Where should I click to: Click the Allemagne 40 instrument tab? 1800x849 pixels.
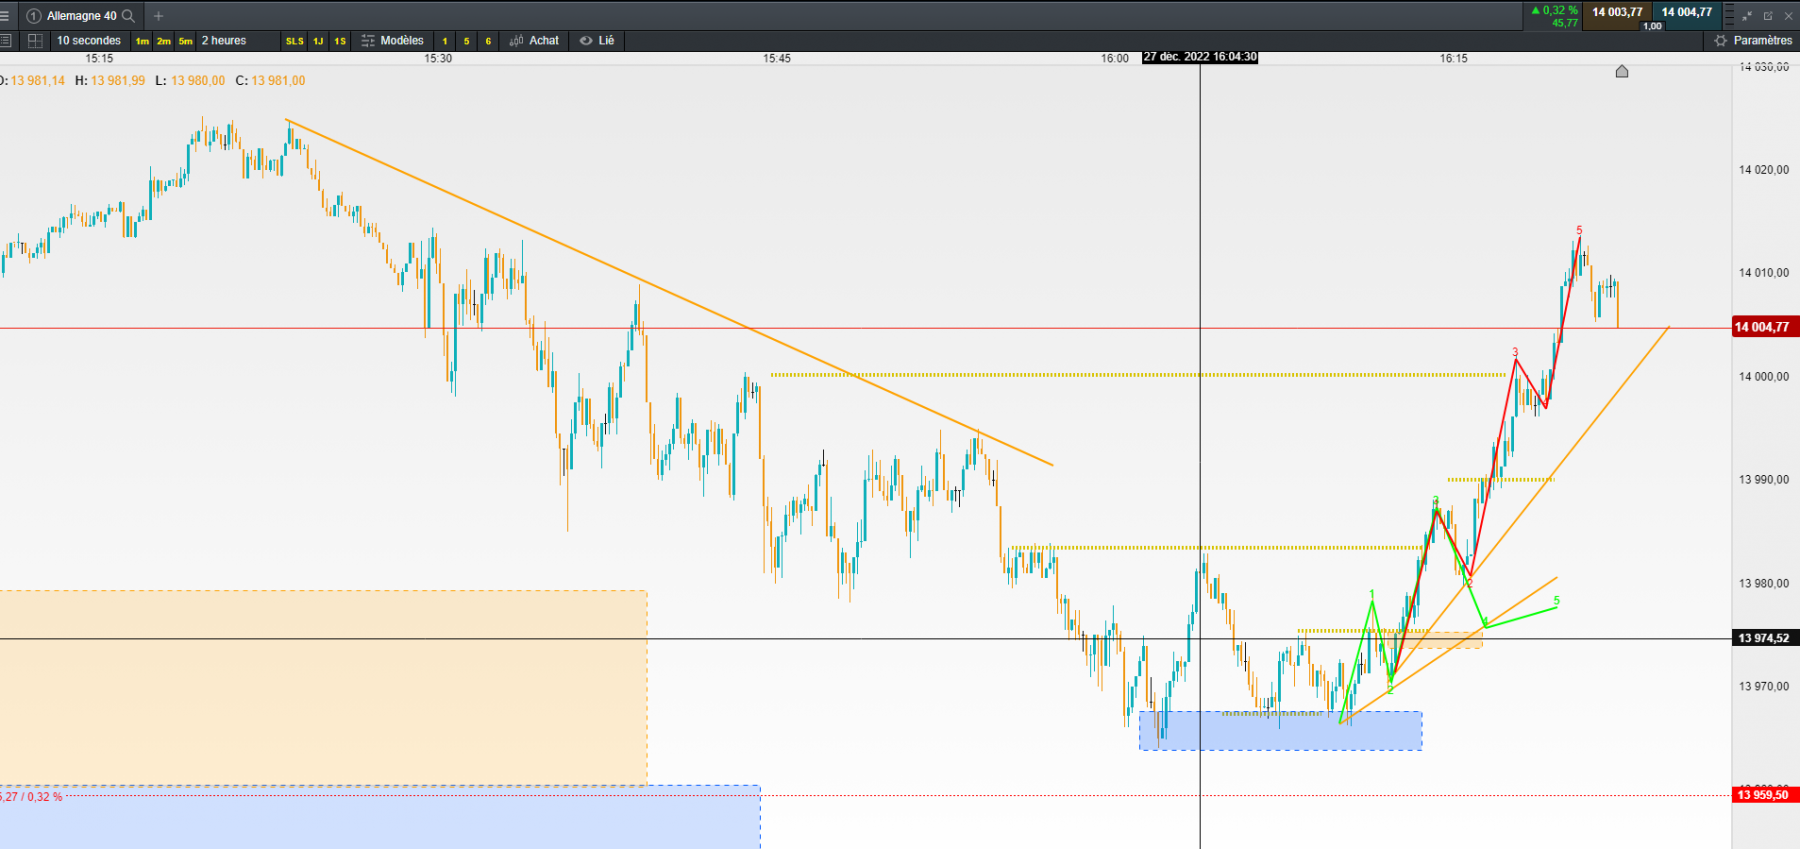pos(82,16)
